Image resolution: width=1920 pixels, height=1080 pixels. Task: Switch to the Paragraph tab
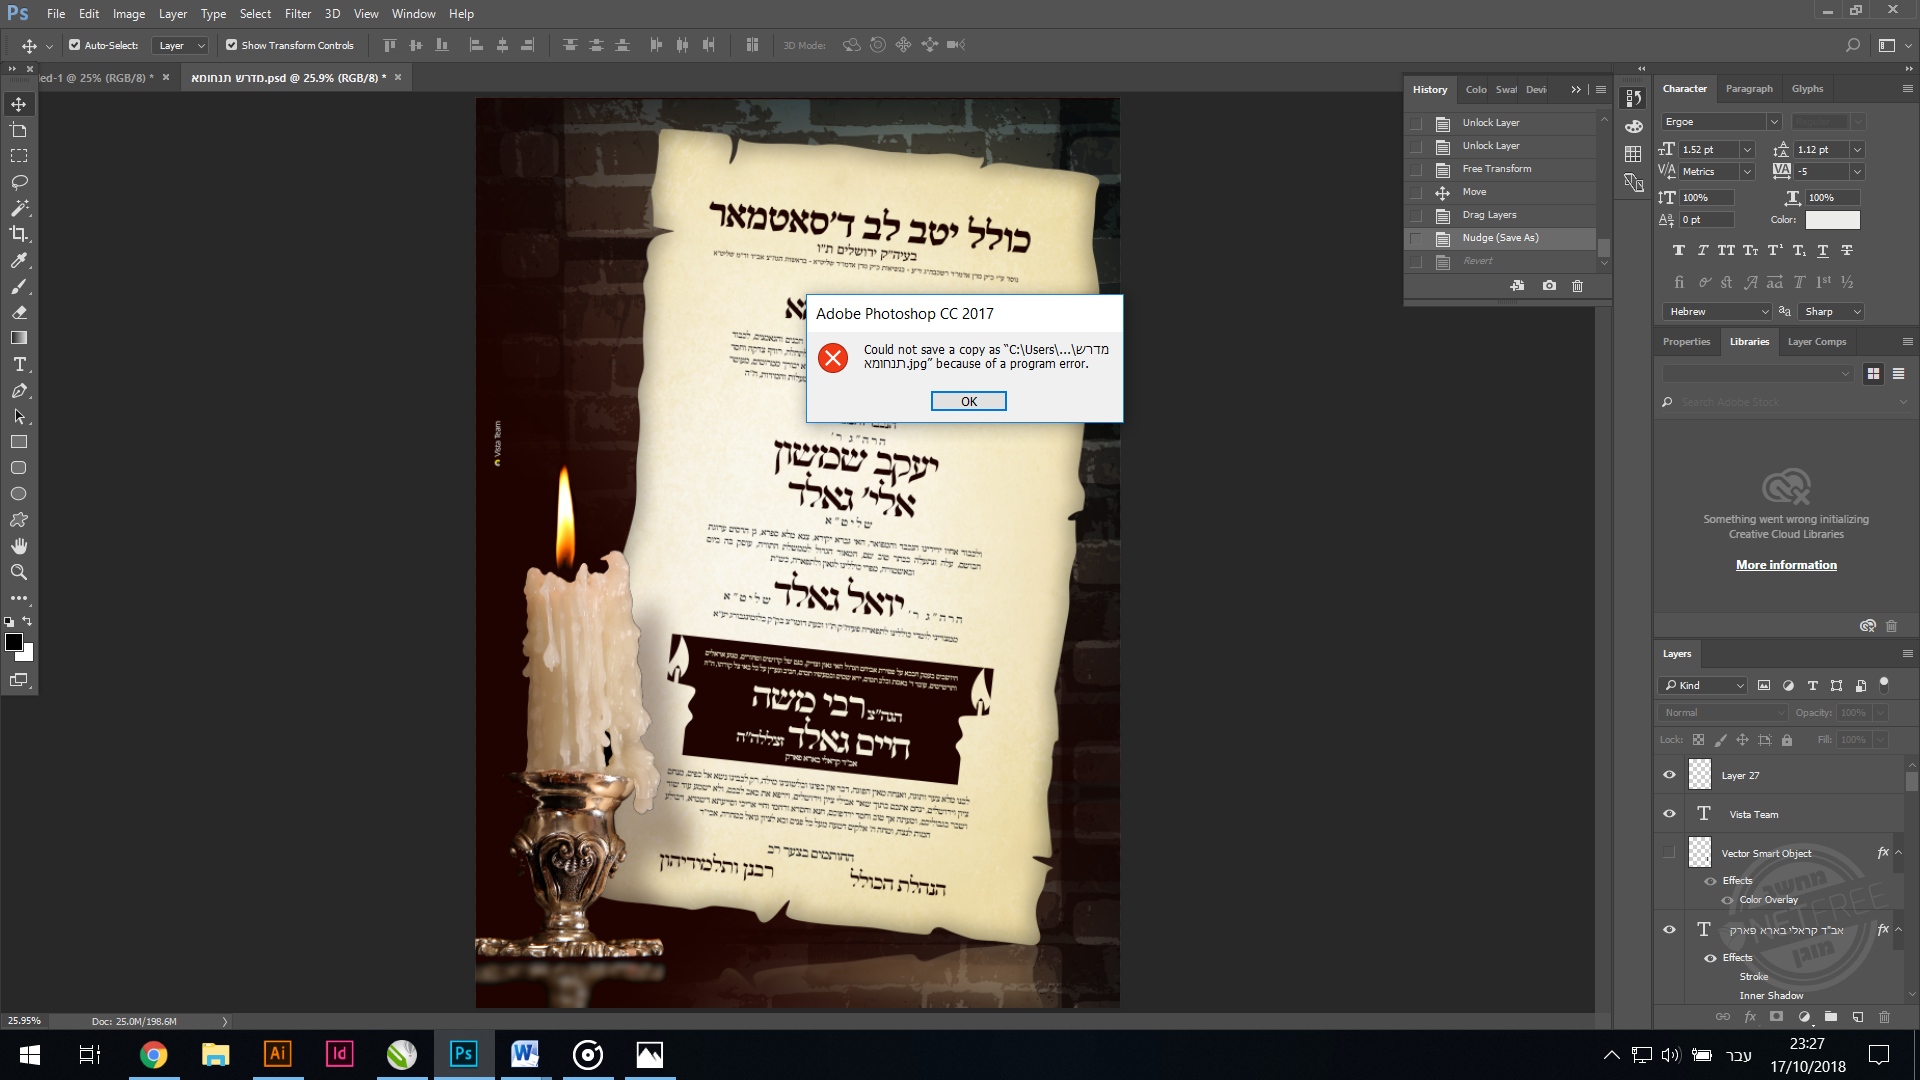tap(1749, 89)
